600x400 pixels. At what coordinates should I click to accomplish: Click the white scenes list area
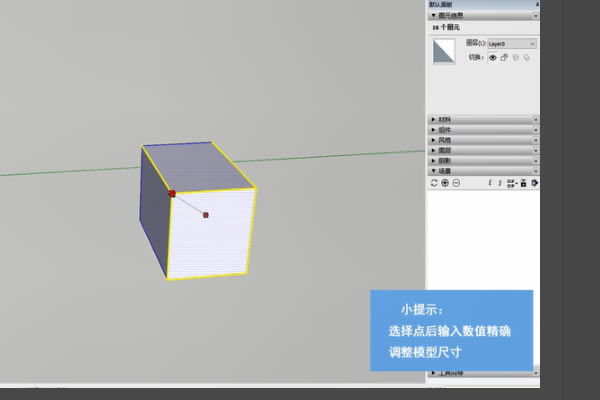[483, 240]
